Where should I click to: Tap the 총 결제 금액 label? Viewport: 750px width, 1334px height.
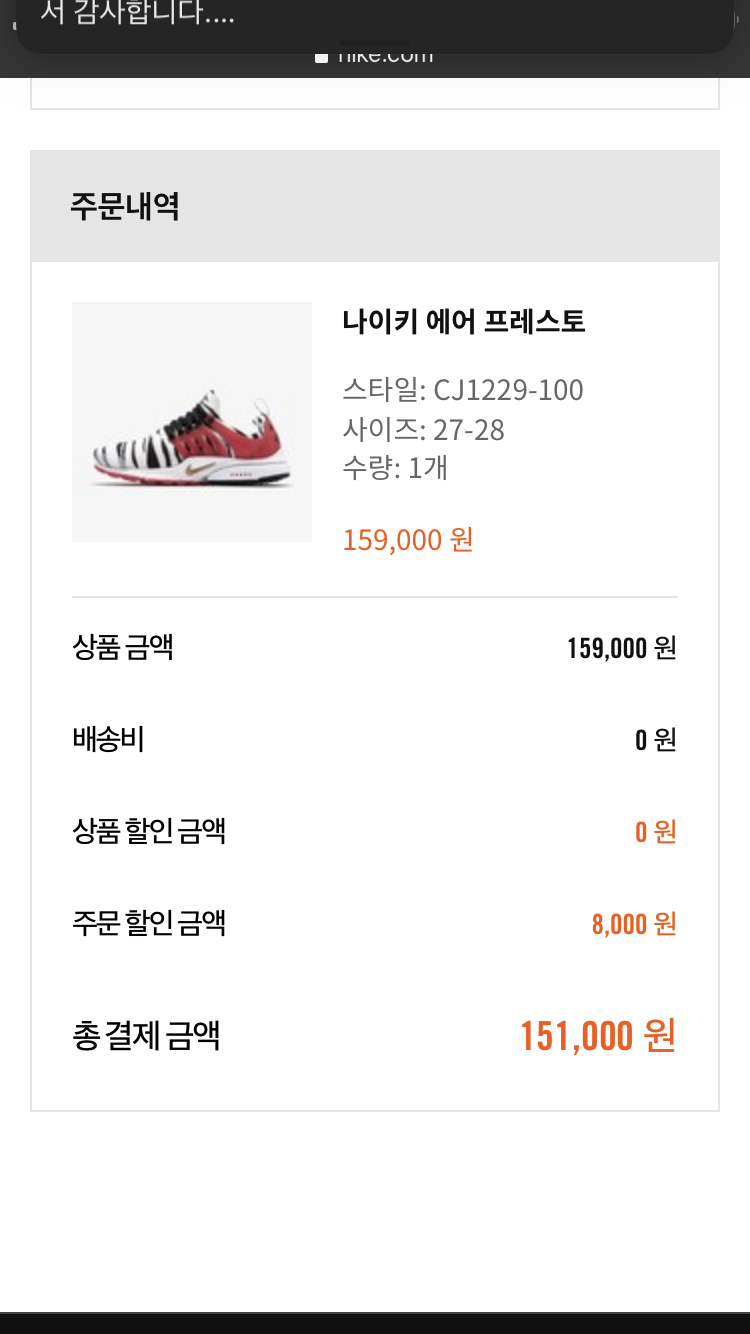coord(146,1035)
